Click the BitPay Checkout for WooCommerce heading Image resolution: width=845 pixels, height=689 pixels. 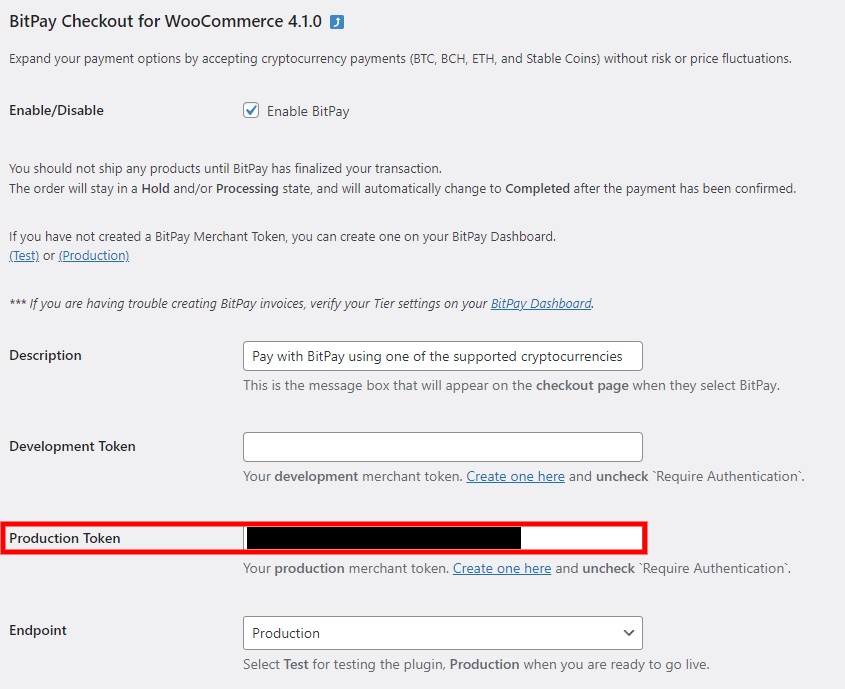click(x=165, y=22)
